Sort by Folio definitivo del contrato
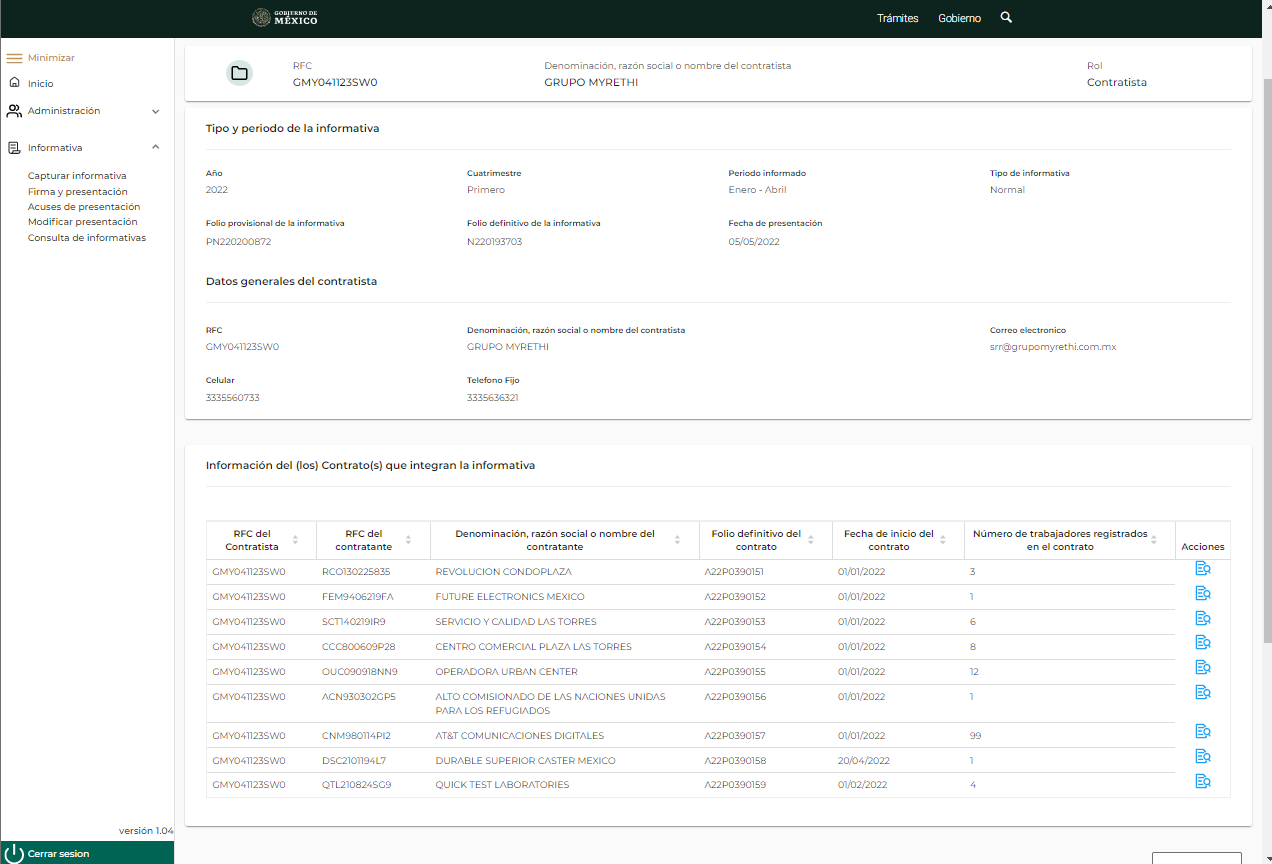 click(x=810, y=540)
